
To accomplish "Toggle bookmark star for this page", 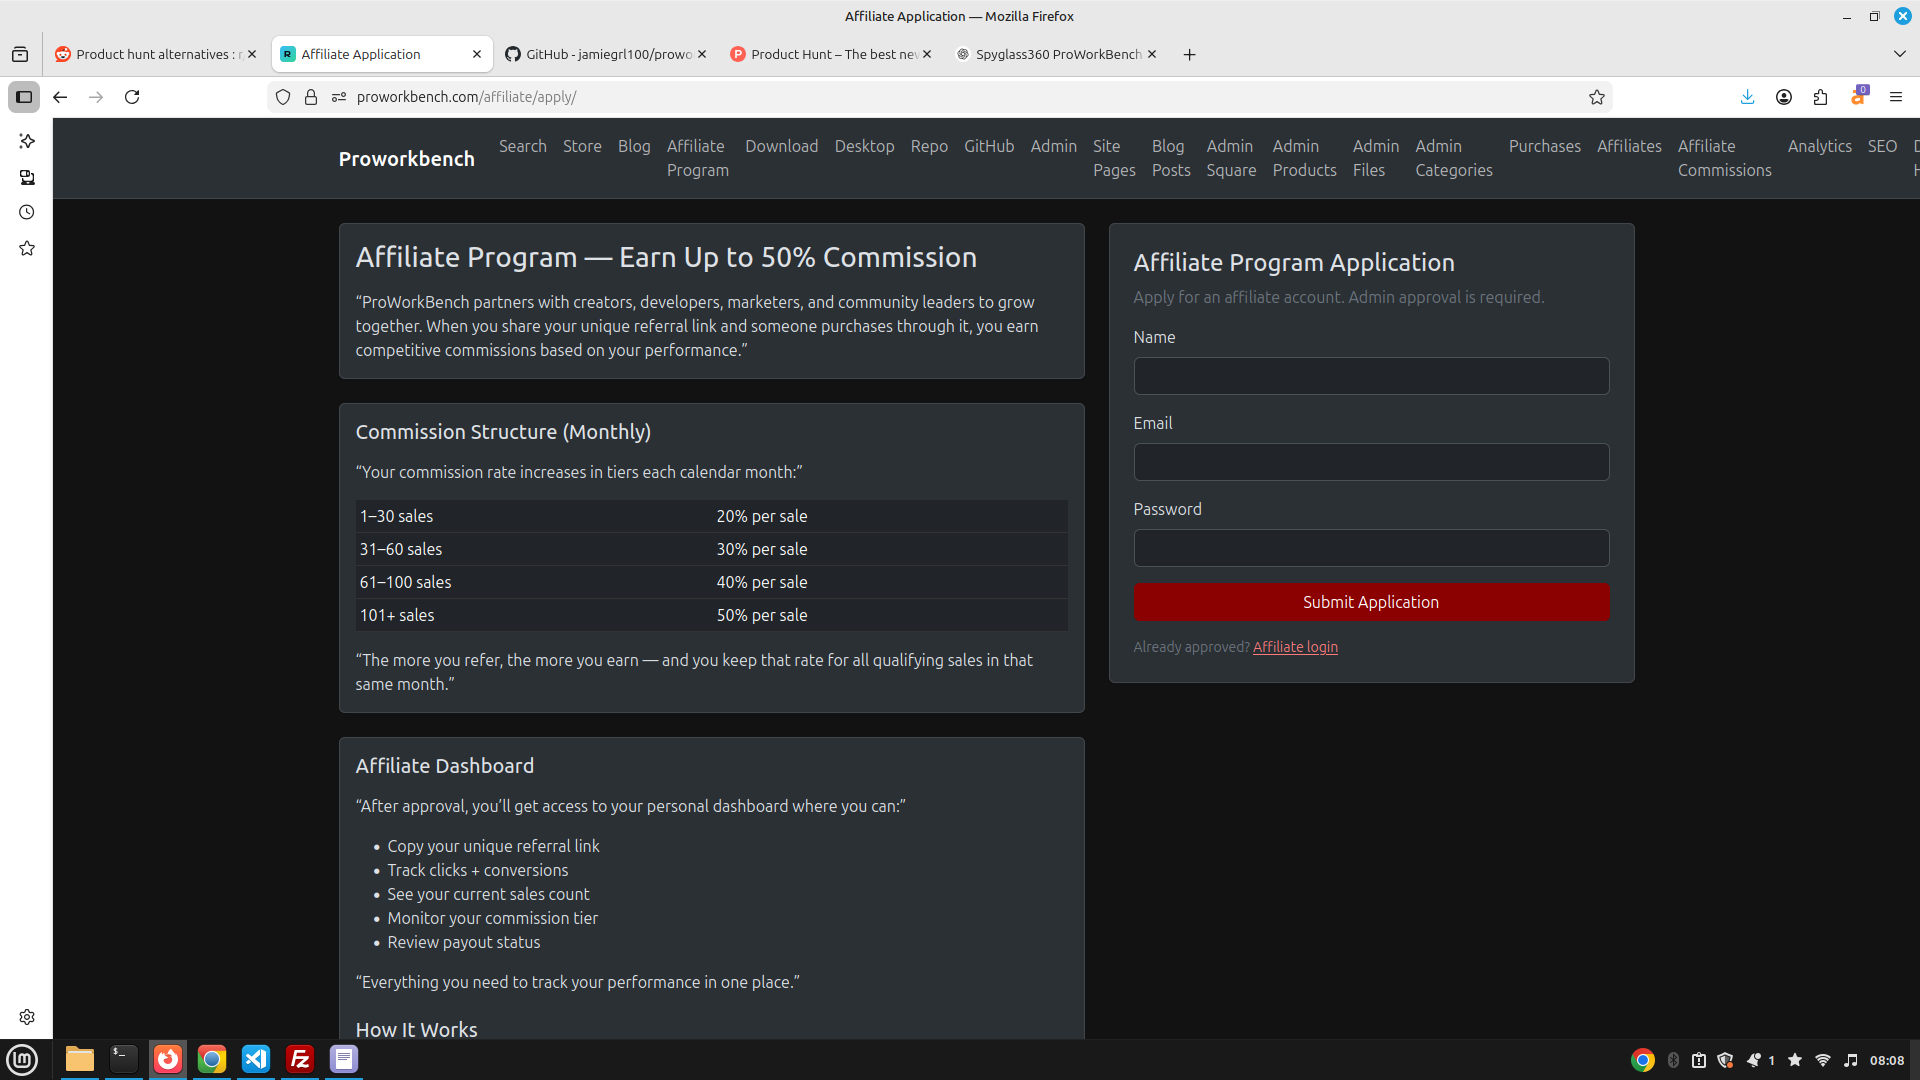I will click(1597, 97).
